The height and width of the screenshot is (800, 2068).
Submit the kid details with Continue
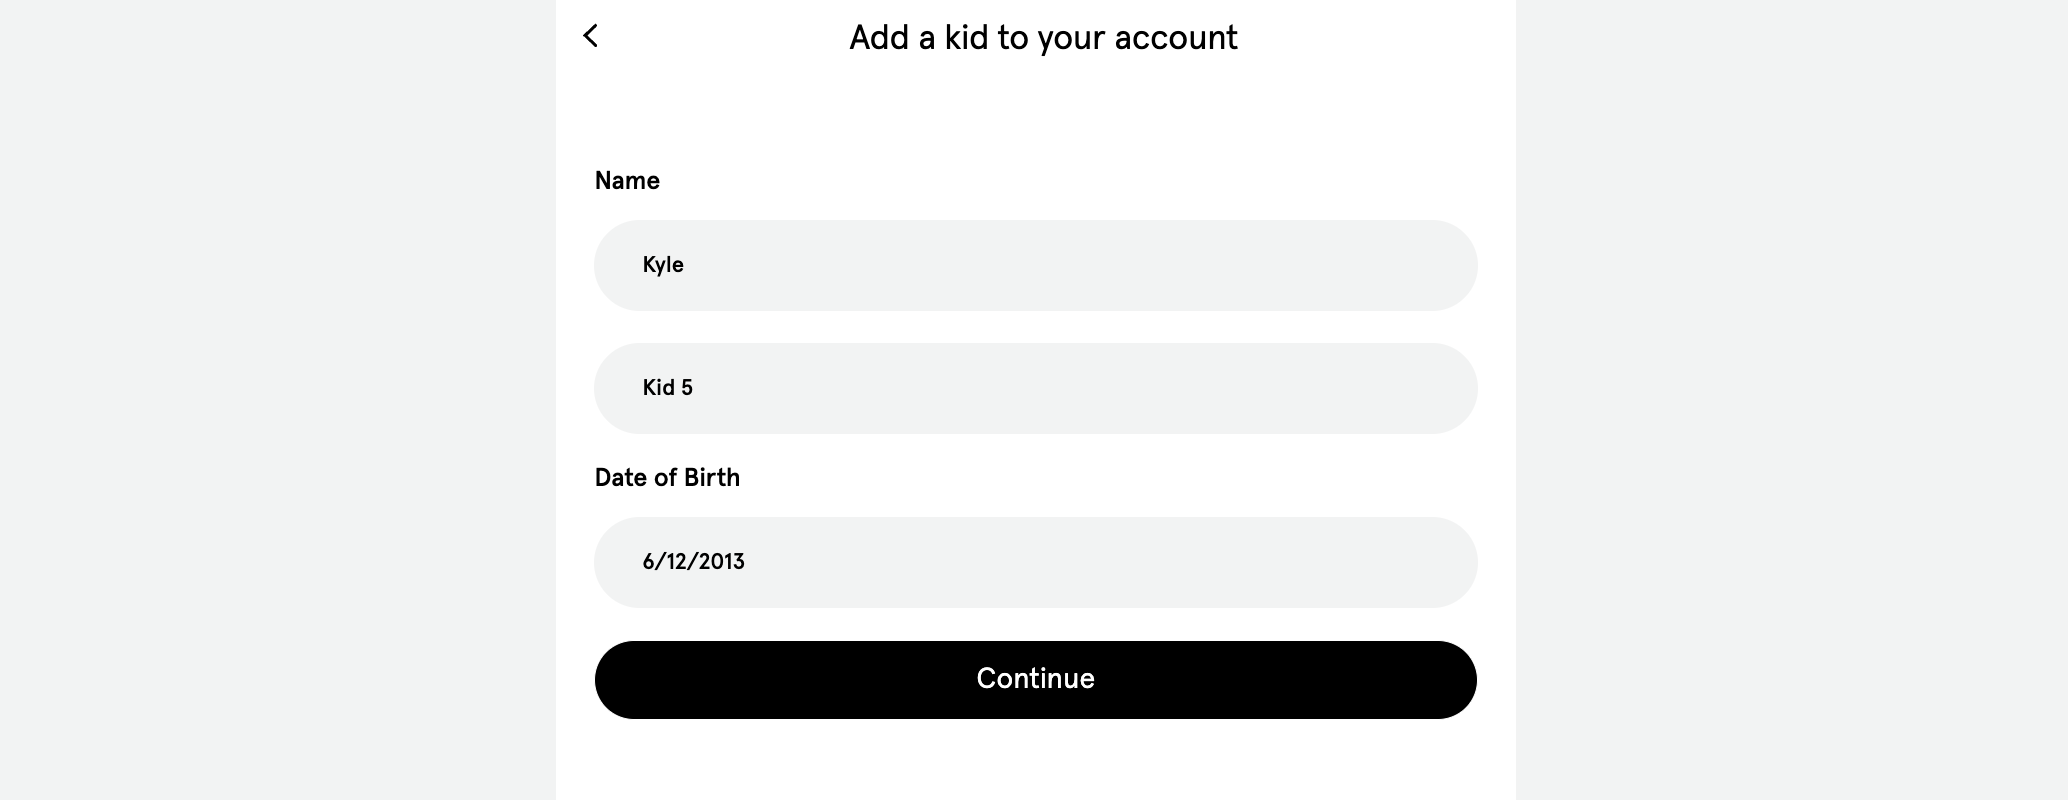point(1035,679)
